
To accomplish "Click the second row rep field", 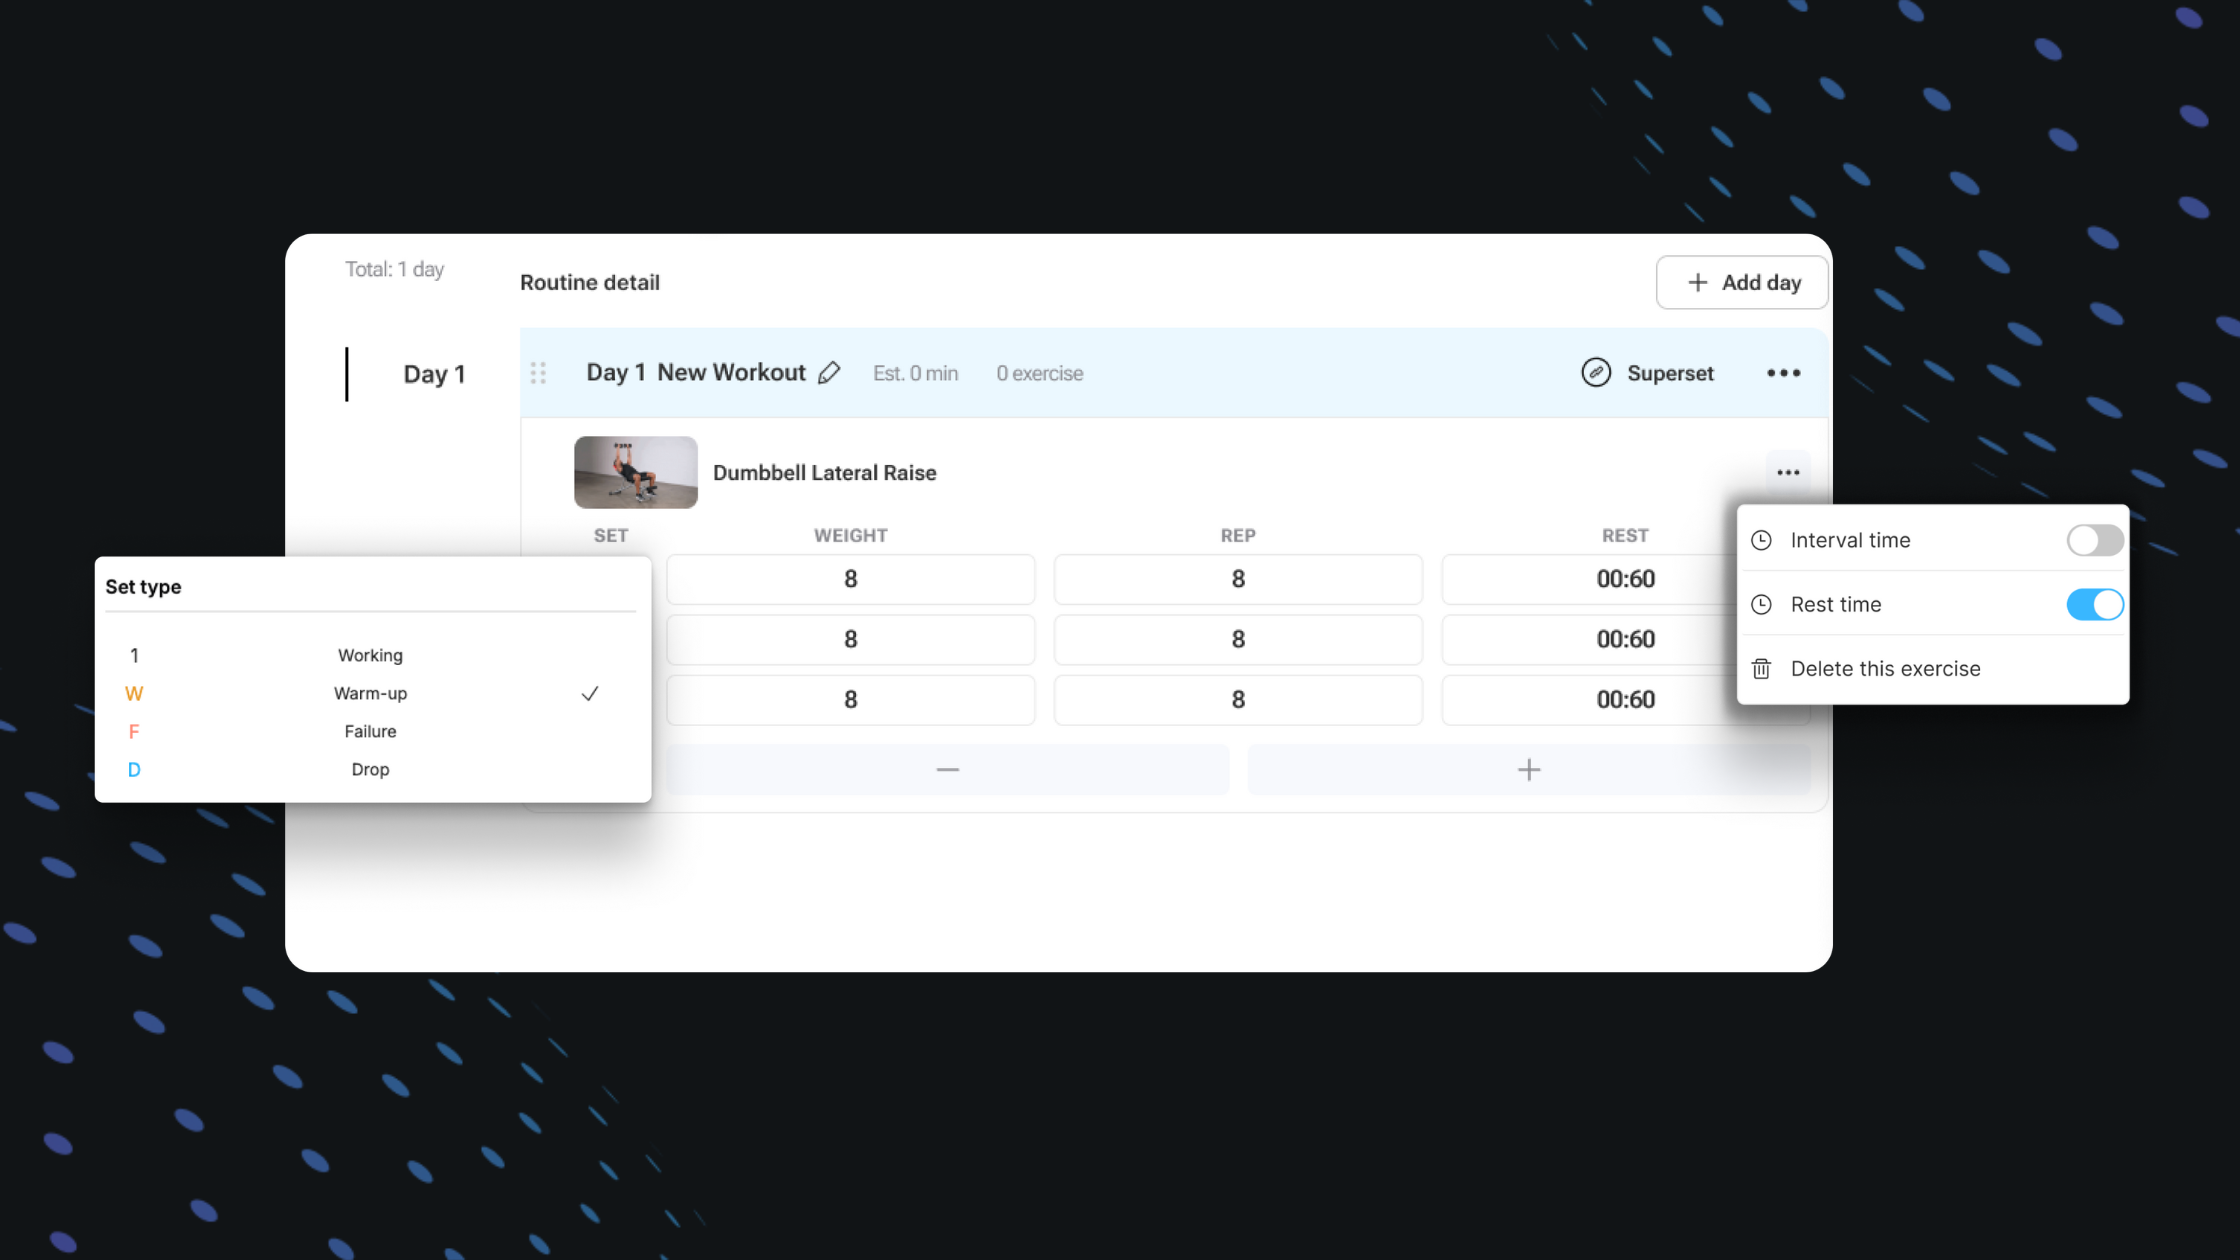I will click(x=1238, y=639).
